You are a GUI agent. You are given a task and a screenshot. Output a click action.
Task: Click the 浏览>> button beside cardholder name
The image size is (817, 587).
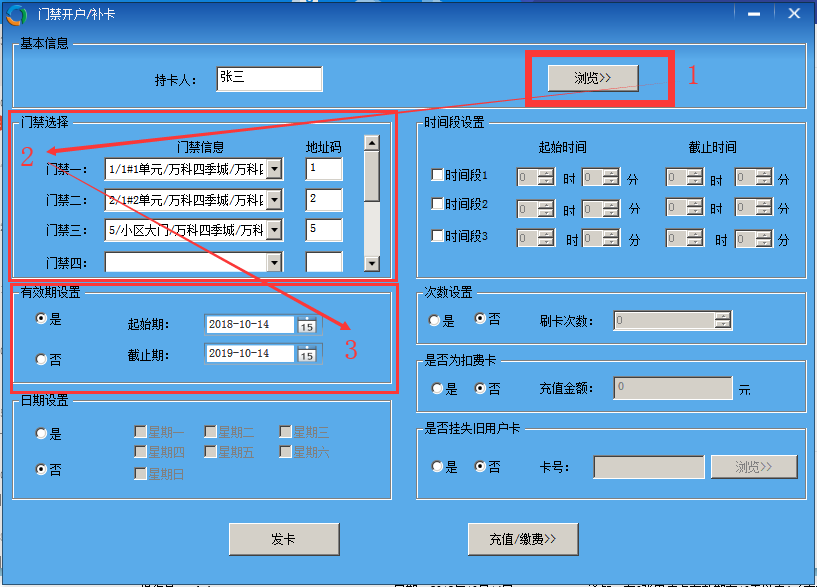click(x=592, y=78)
